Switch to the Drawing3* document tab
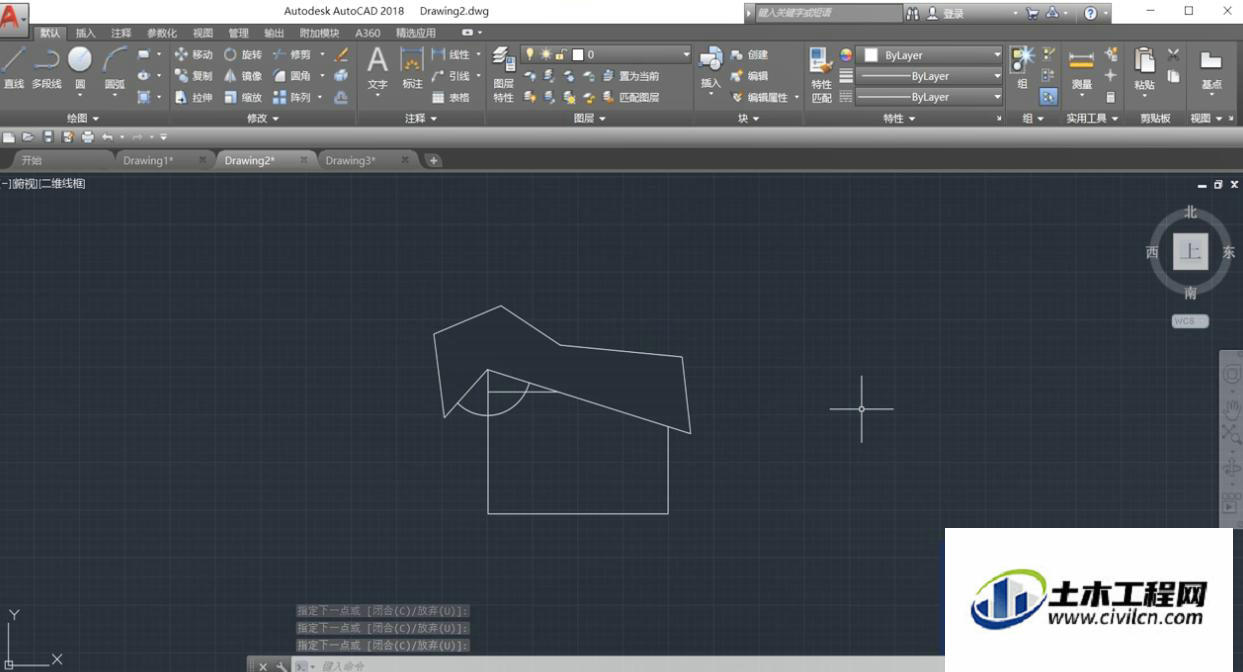 pyautogui.click(x=351, y=160)
